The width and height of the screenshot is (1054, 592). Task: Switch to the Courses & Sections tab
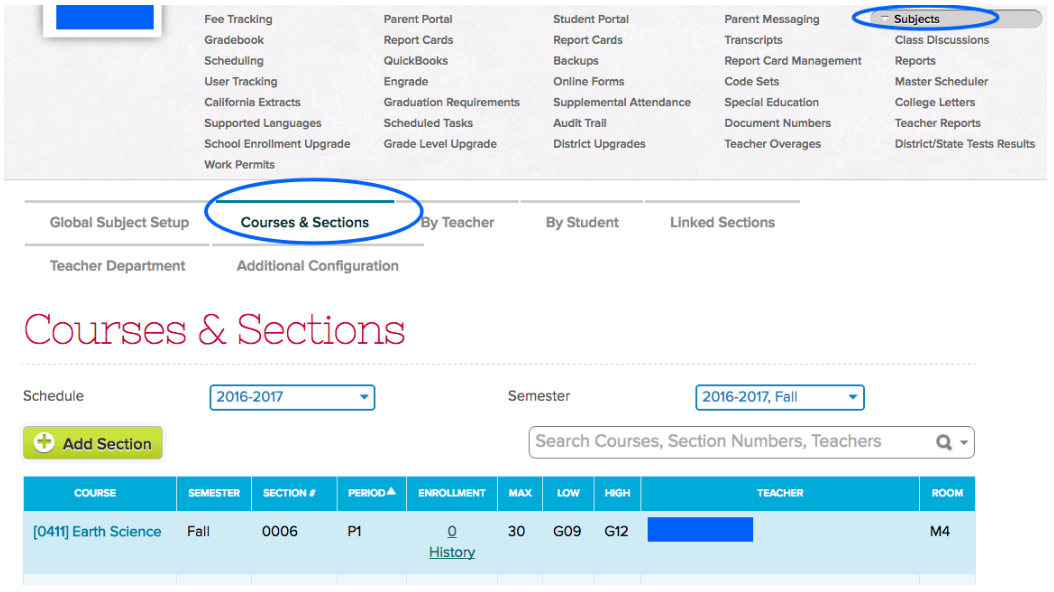[x=305, y=222]
